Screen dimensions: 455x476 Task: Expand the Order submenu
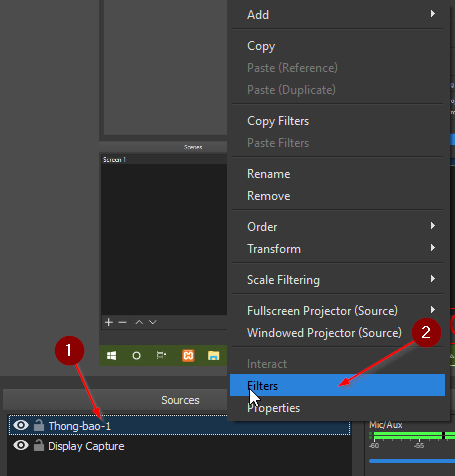pos(338,227)
